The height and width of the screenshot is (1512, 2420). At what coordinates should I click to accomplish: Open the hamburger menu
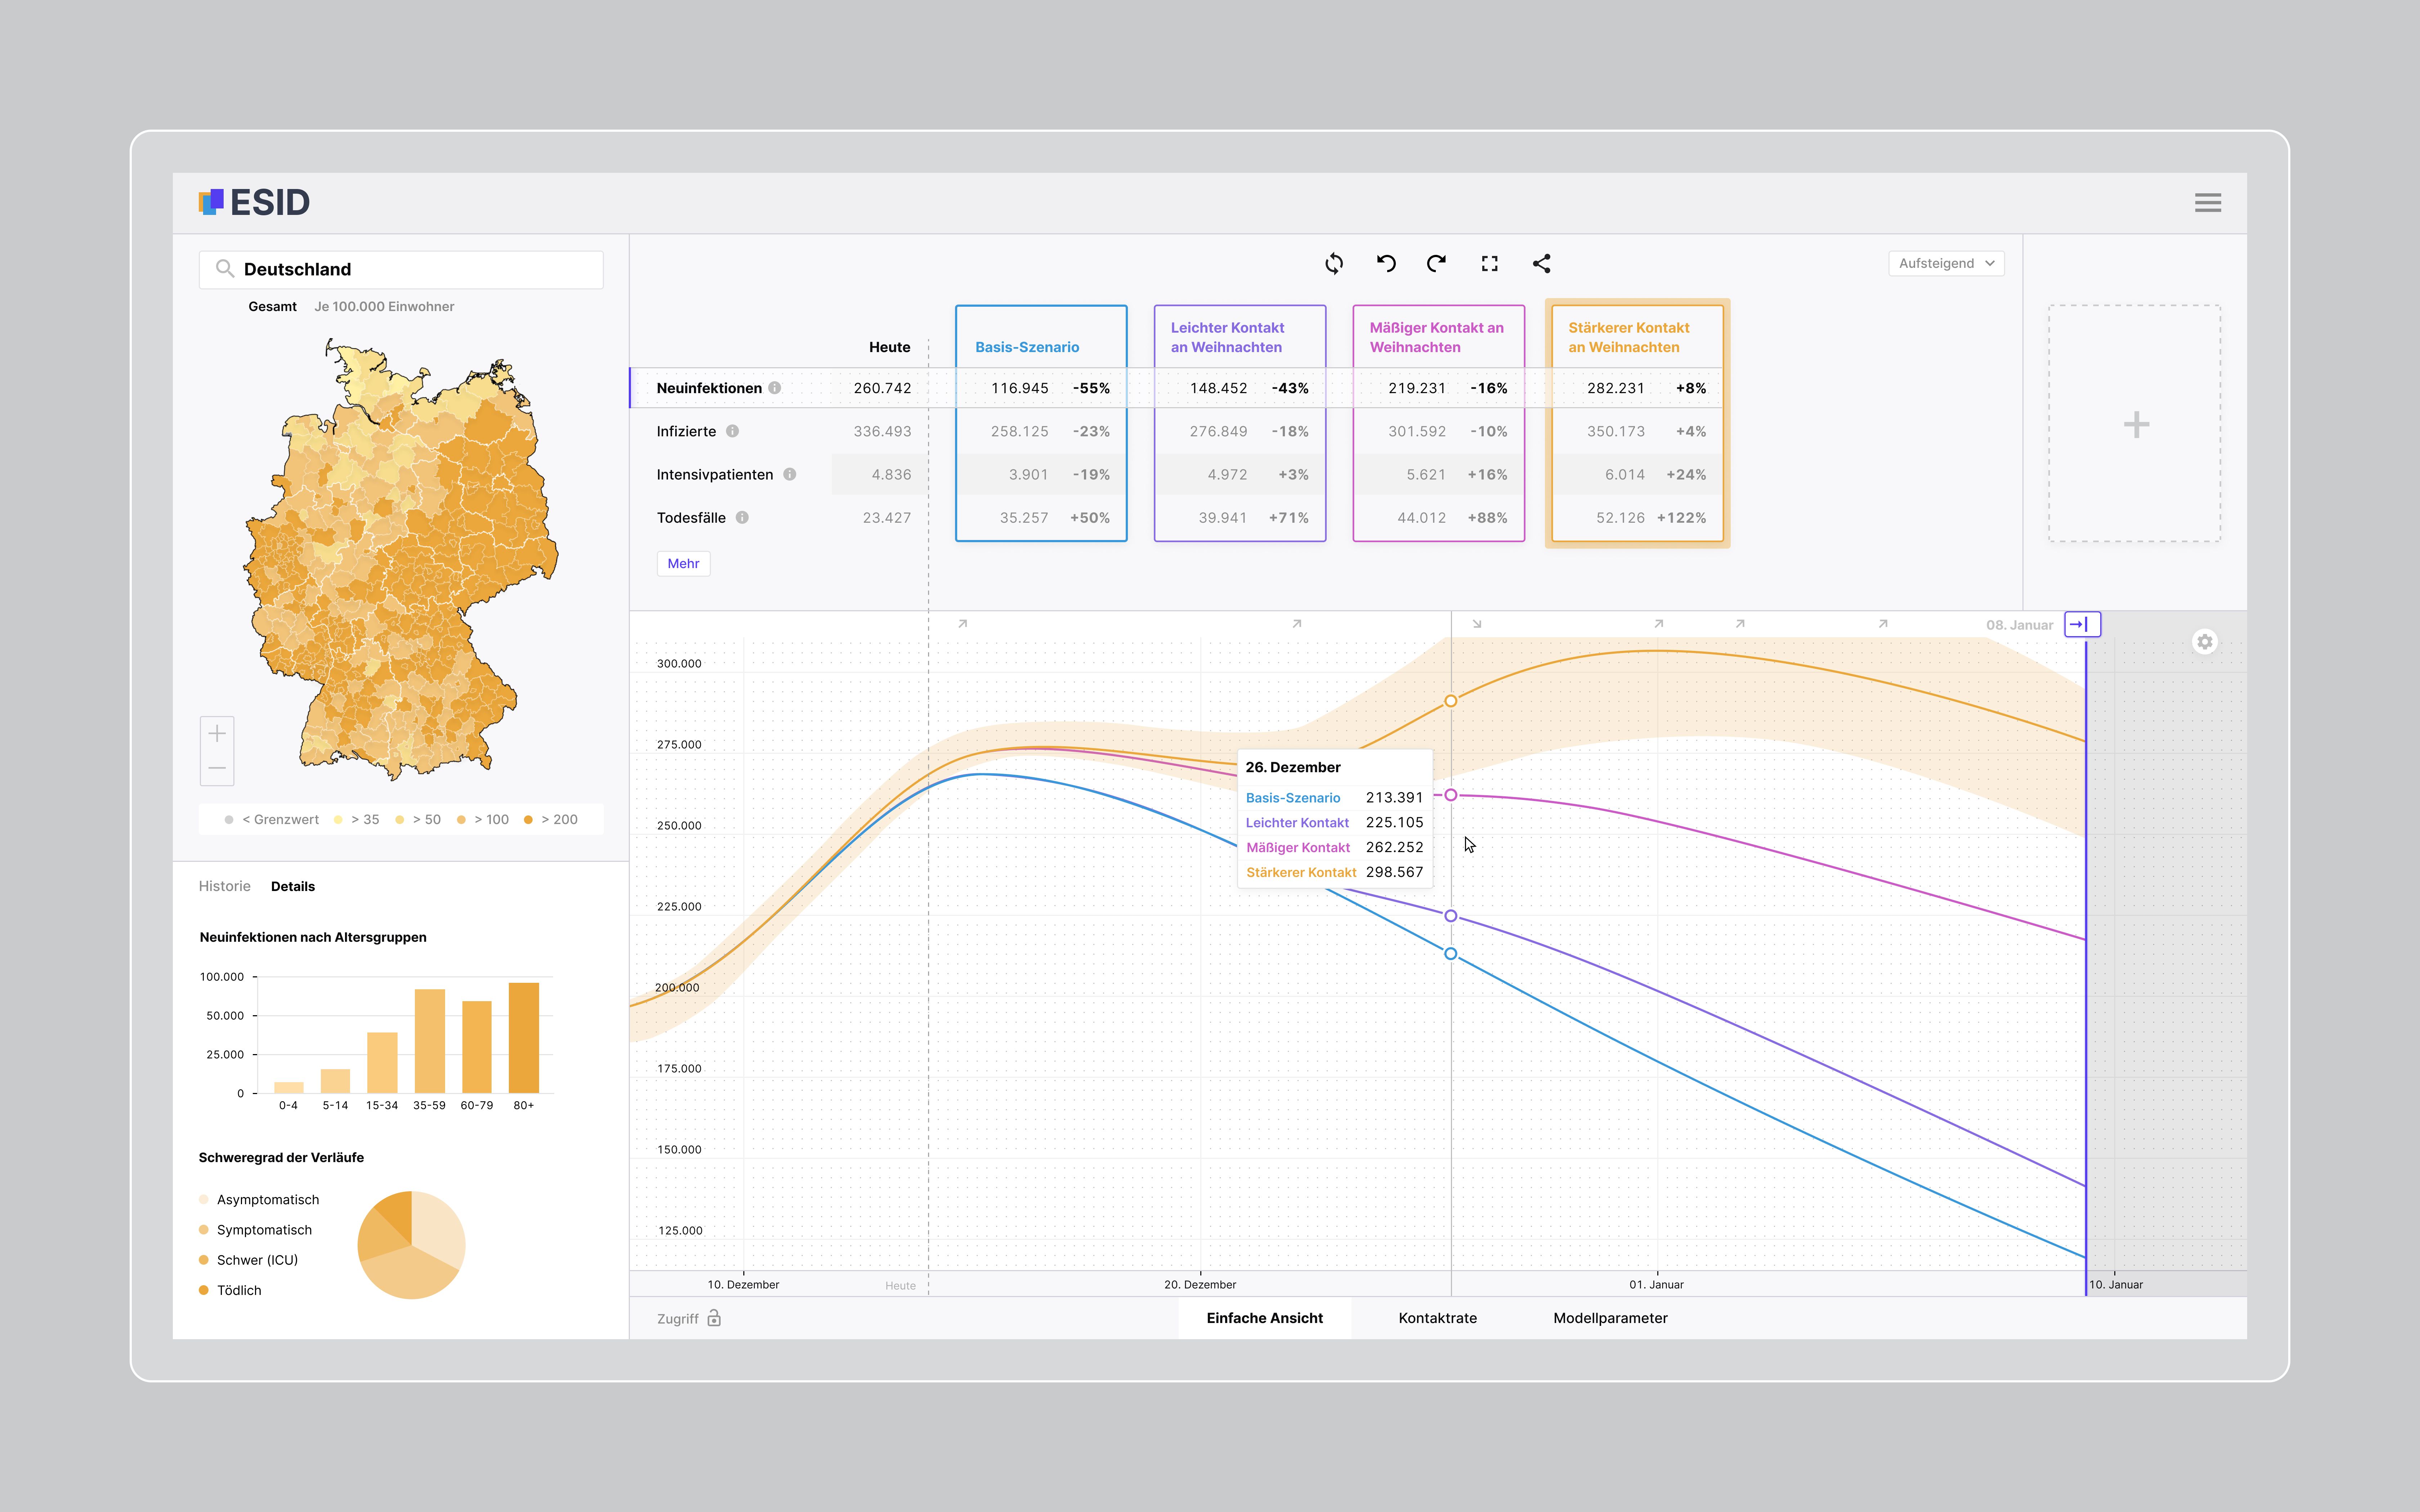2207,203
